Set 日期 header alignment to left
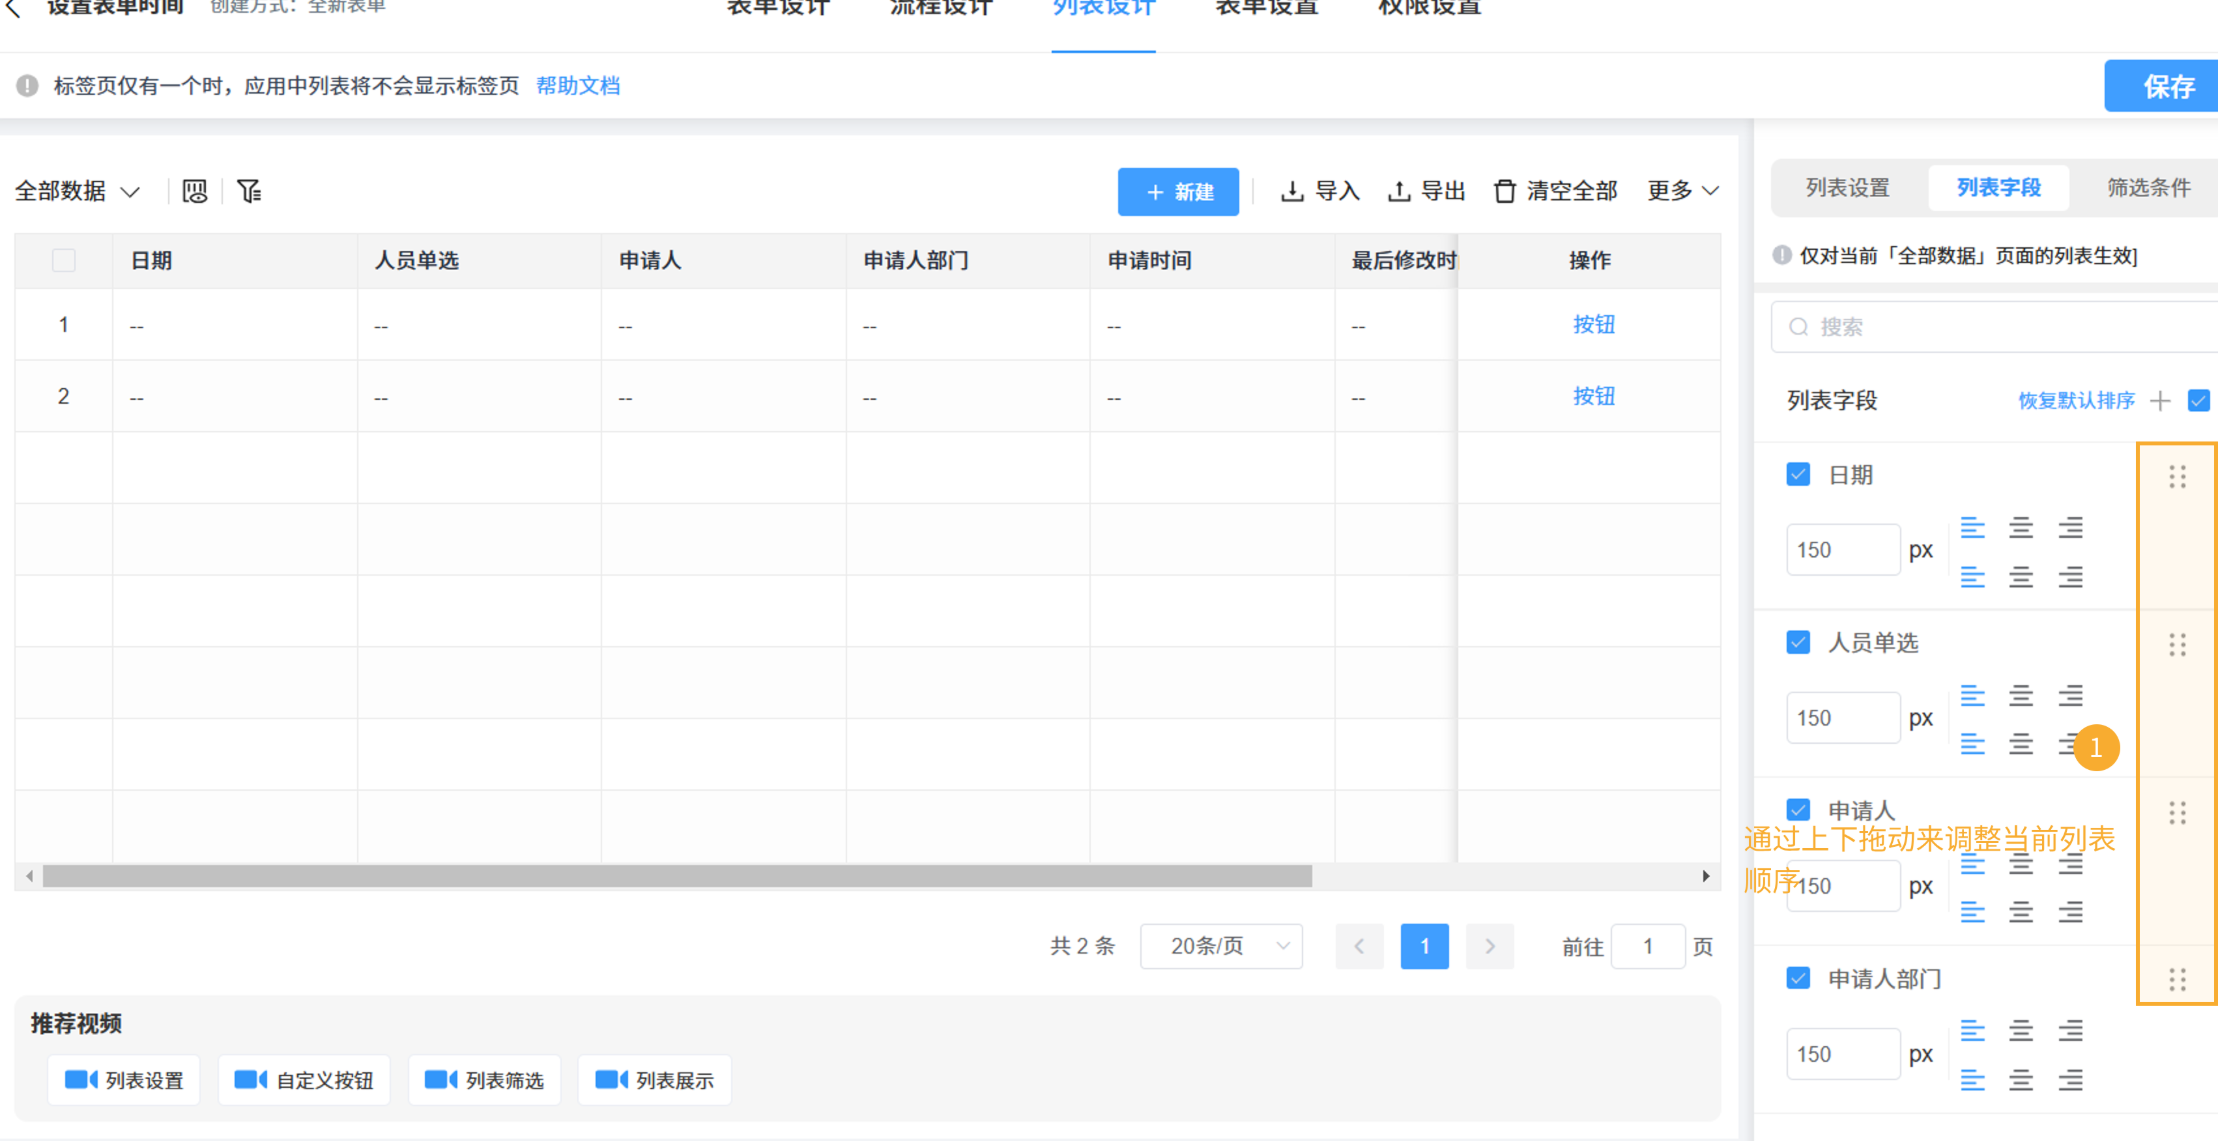2218x1141 pixels. click(x=1972, y=527)
